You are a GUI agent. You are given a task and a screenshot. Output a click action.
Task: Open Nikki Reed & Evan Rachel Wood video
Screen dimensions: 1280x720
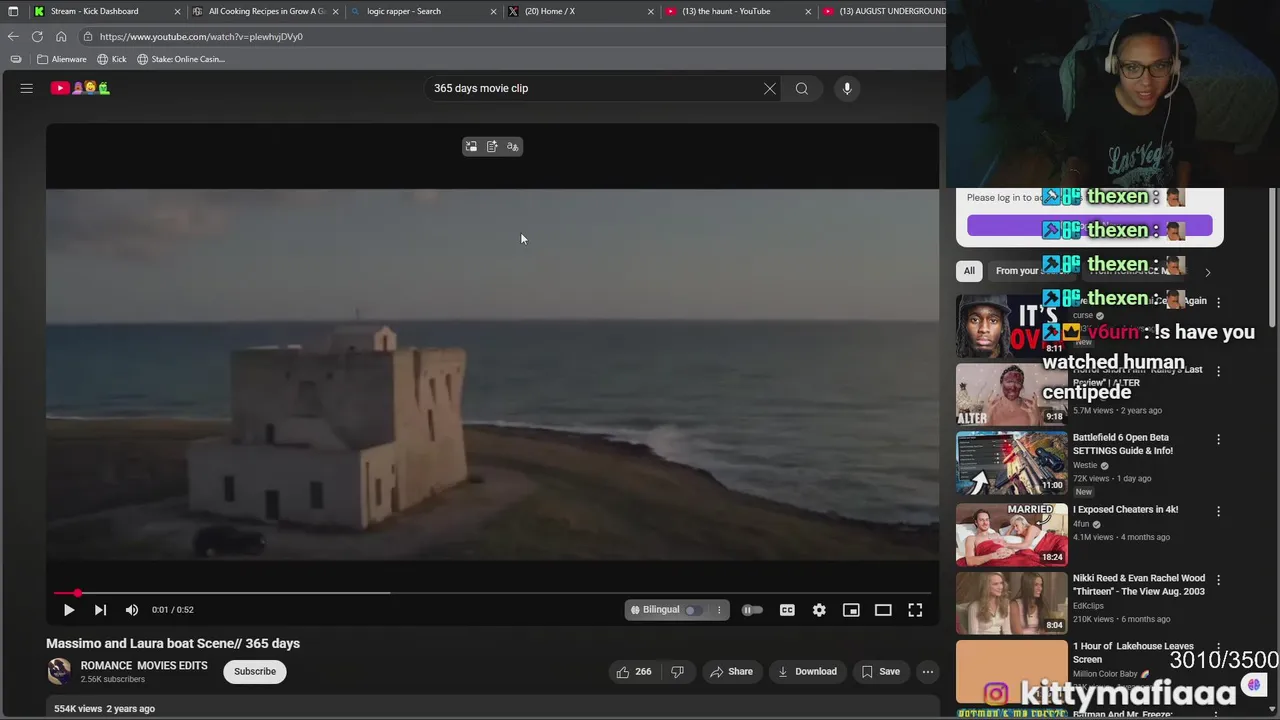1011,603
